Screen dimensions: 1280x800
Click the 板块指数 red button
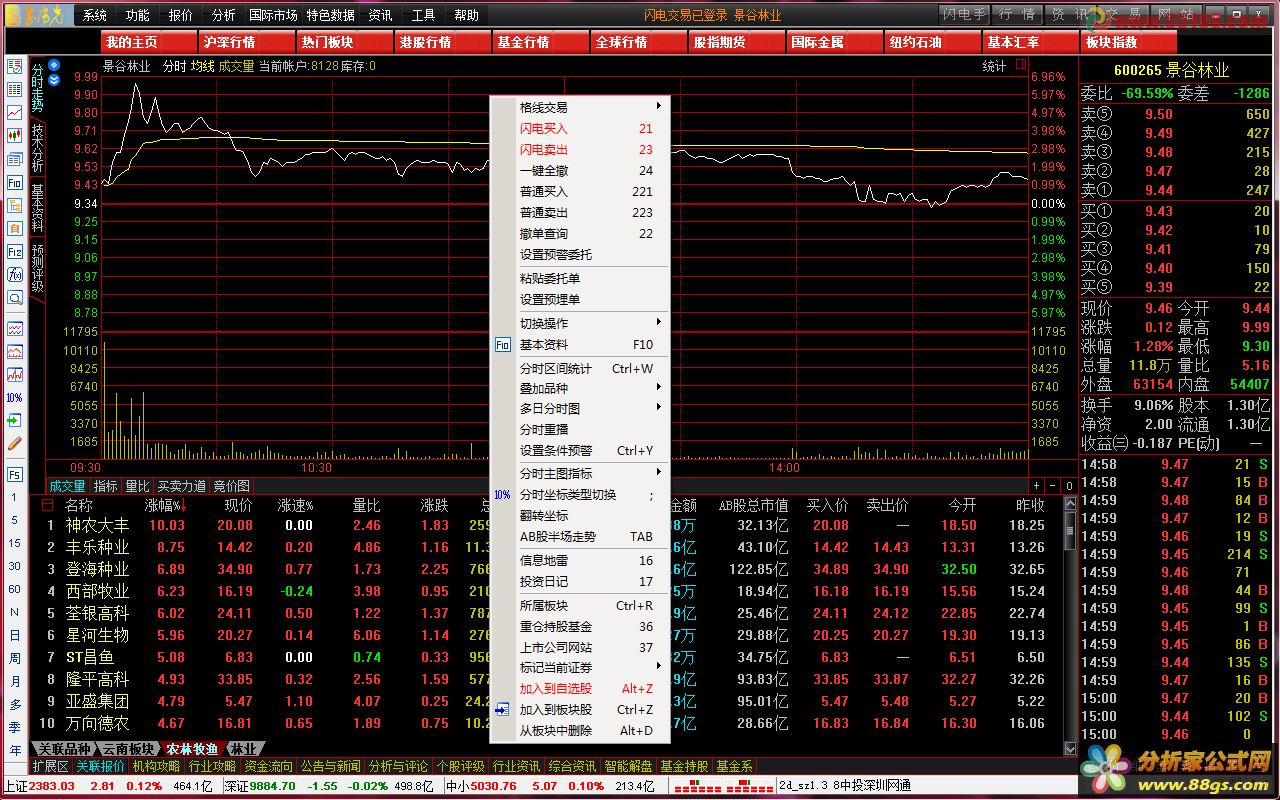click(x=1129, y=42)
